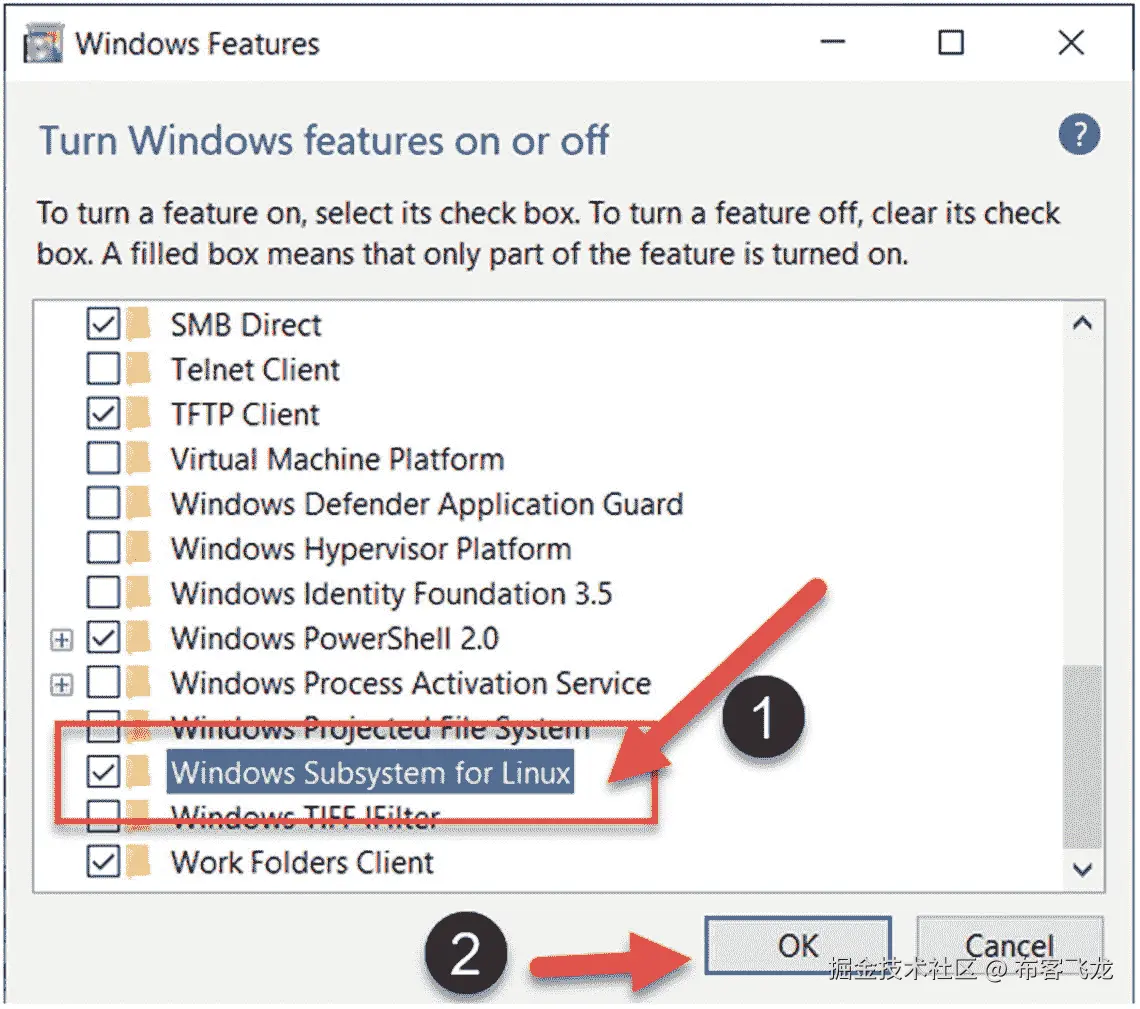Check Windows Process Activation Service box
The height and width of the screenshot is (1009, 1140).
point(103,683)
